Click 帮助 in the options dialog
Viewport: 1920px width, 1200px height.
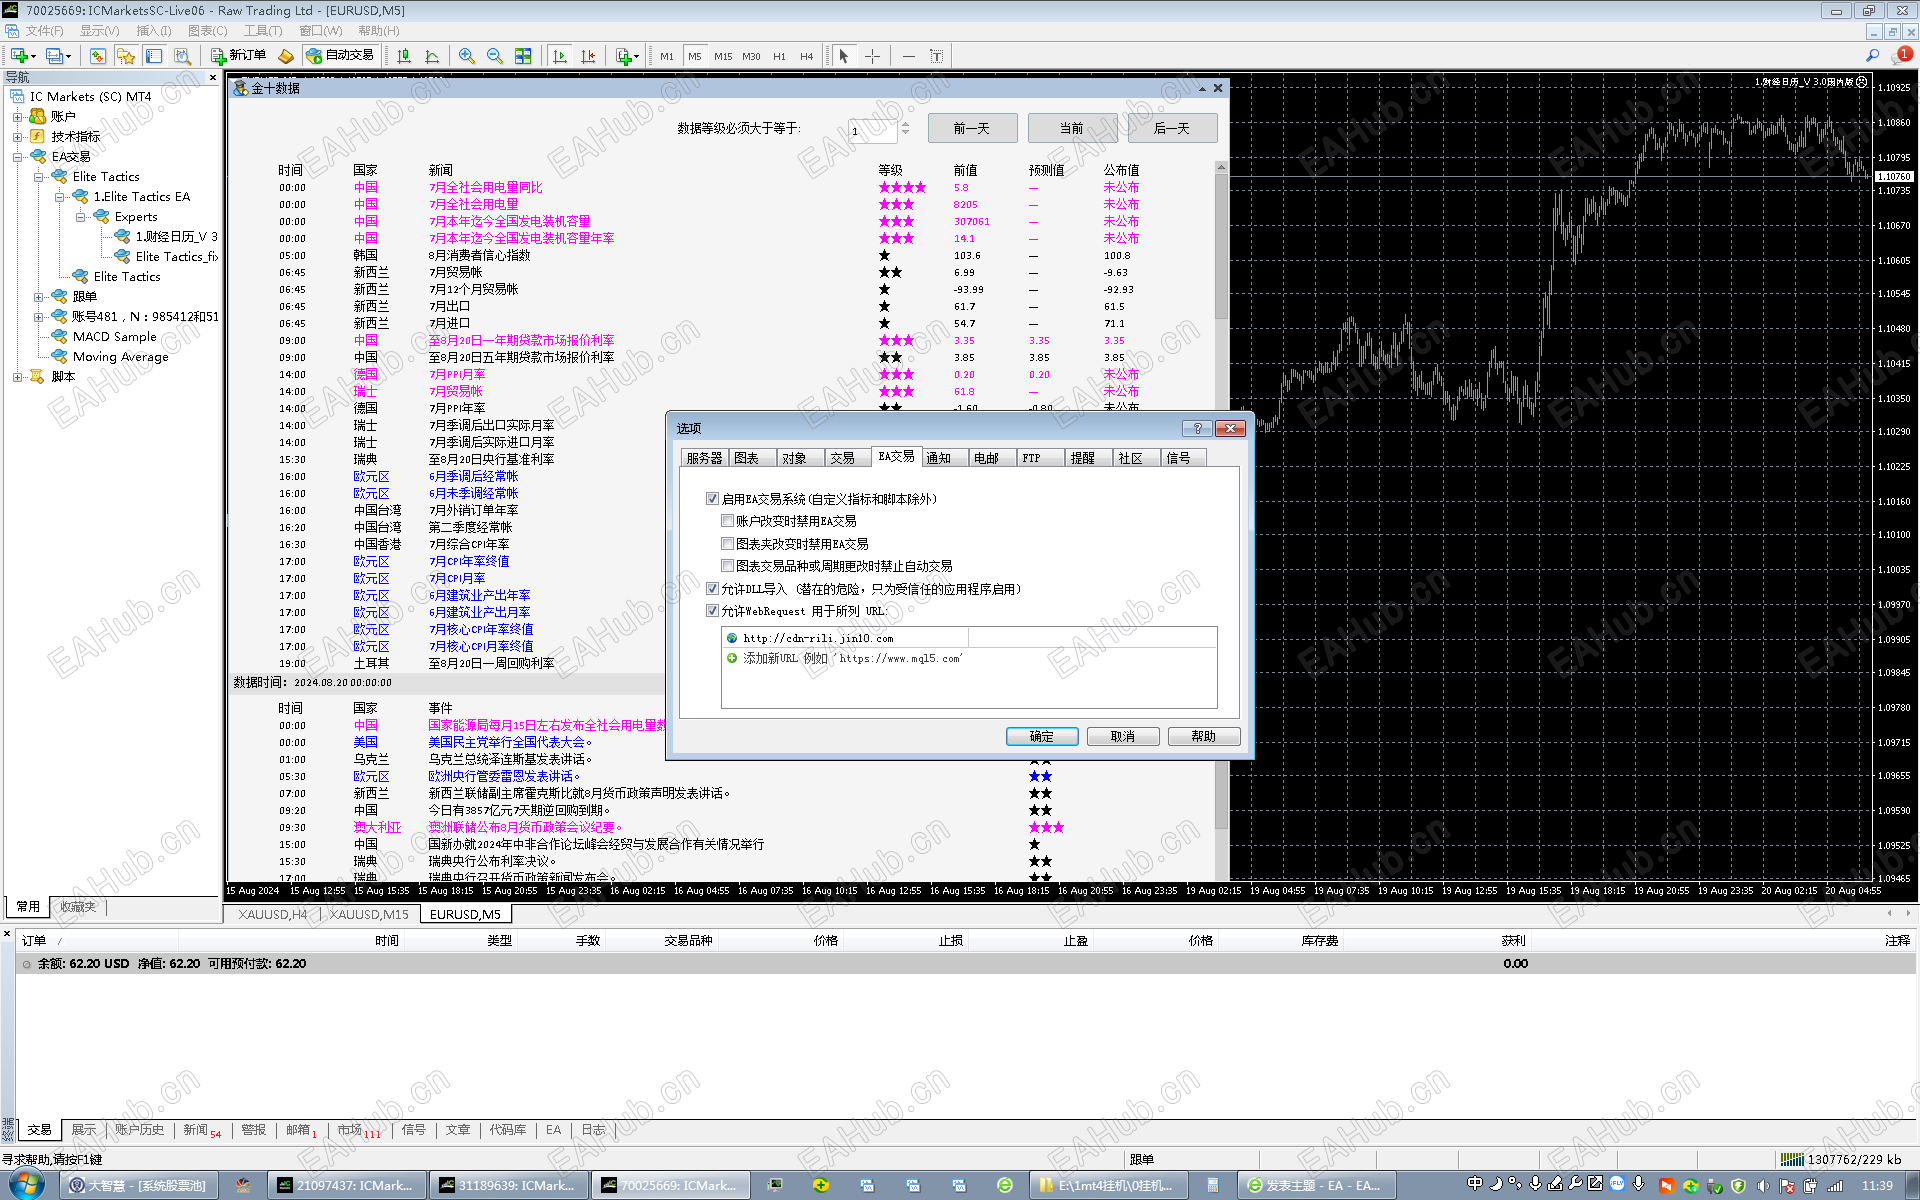pyautogui.click(x=1204, y=737)
